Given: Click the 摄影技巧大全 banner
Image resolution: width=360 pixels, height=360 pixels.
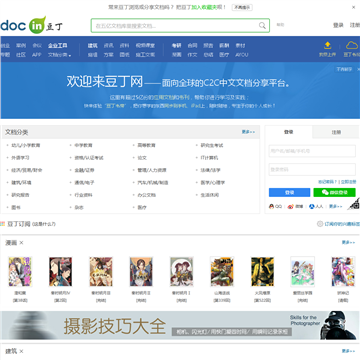Looking at the screenshot, I should click(x=180, y=325).
